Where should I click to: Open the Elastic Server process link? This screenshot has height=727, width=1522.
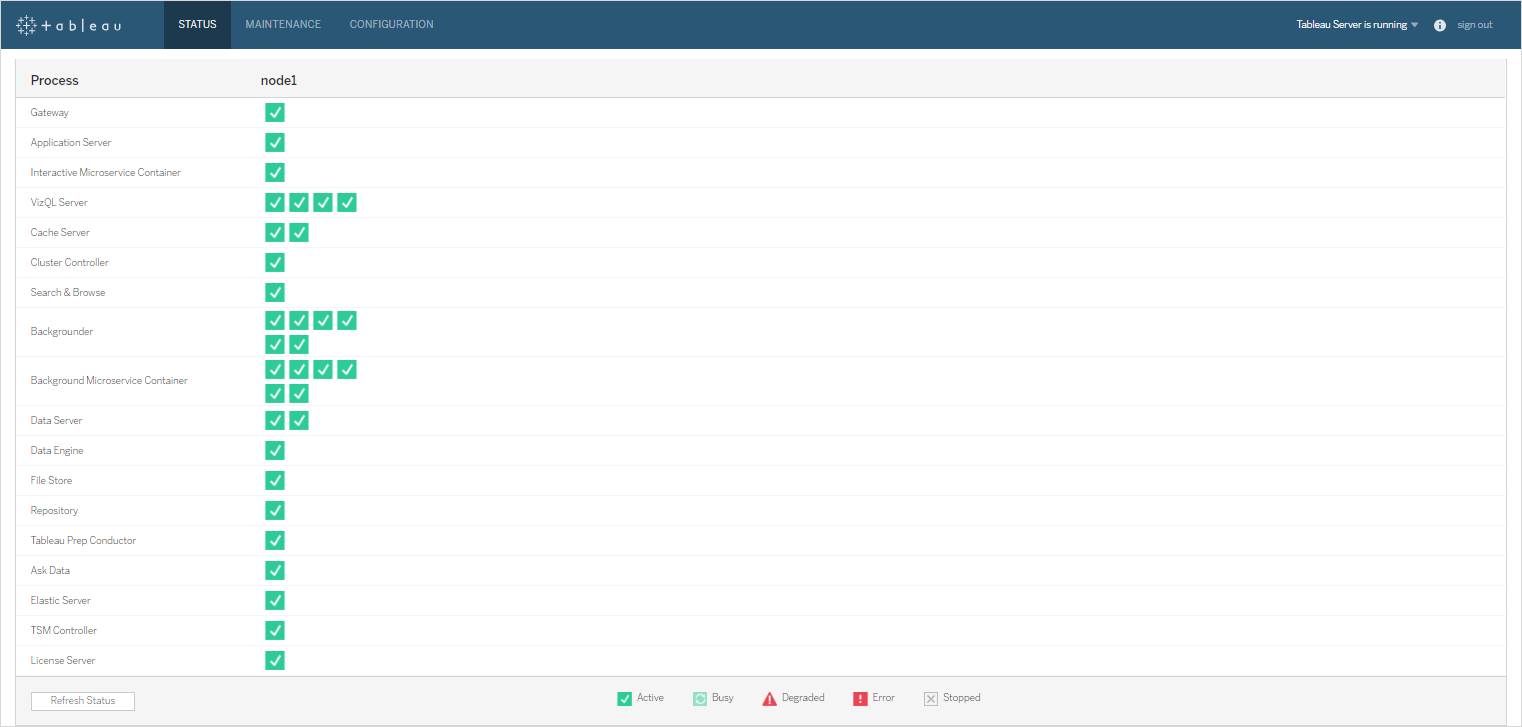click(61, 601)
